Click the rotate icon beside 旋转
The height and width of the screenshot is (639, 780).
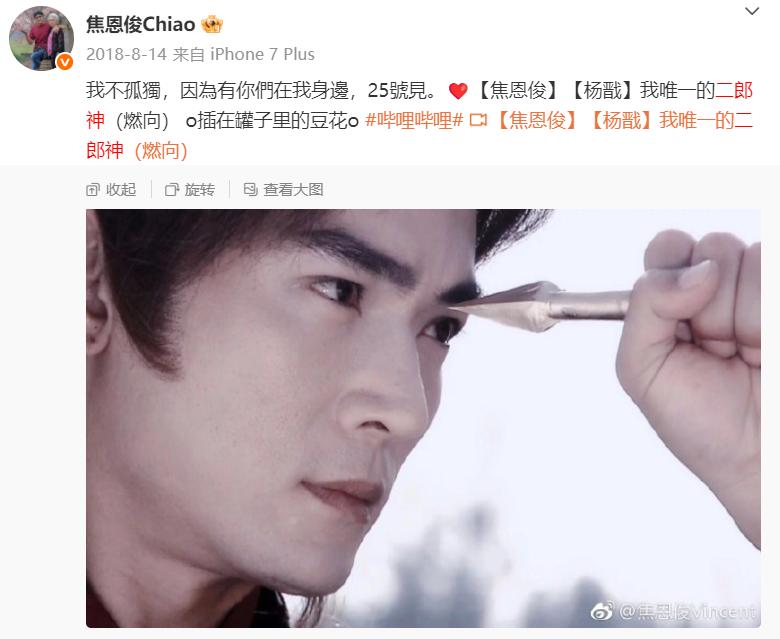click(172, 189)
